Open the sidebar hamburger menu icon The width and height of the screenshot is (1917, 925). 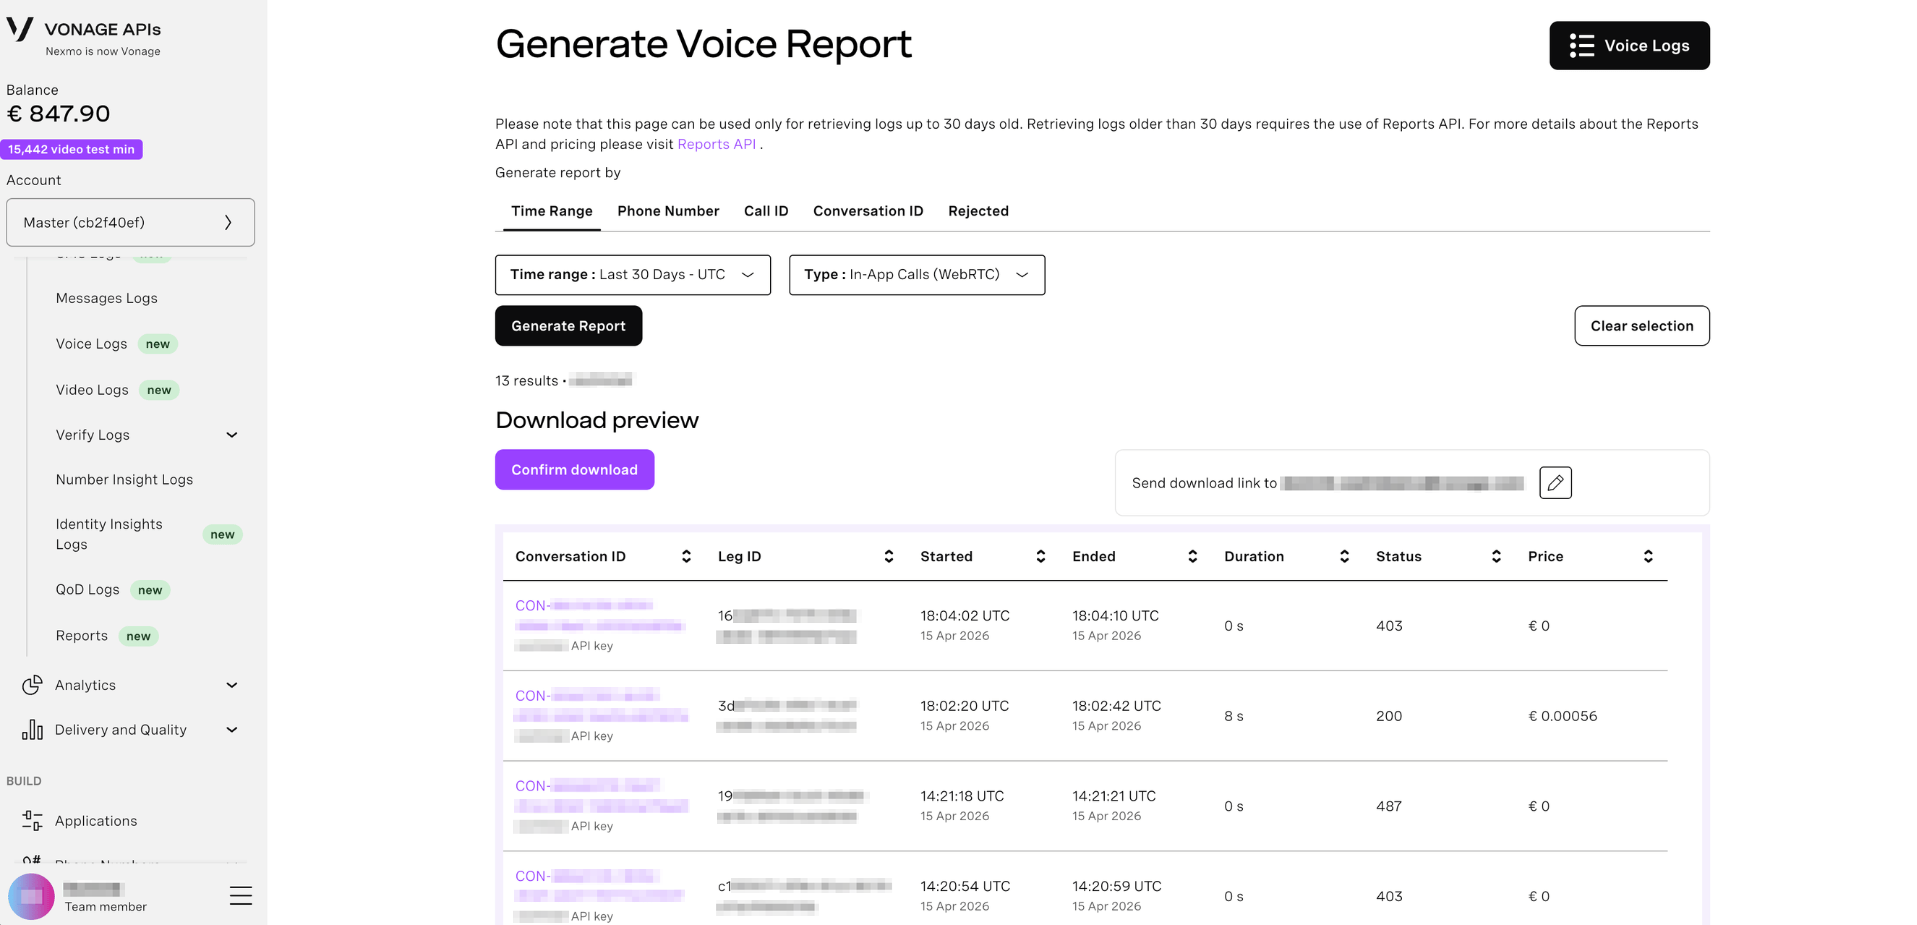click(x=241, y=896)
